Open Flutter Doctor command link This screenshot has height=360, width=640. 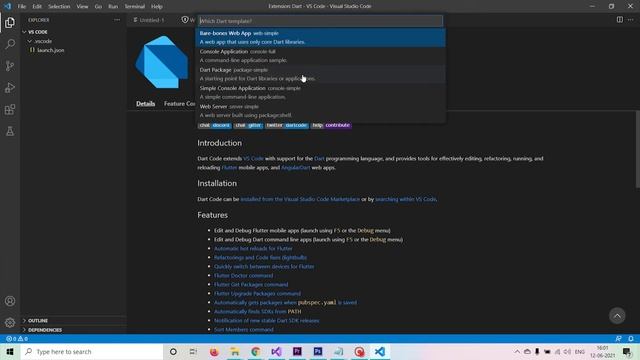point(244,276)
